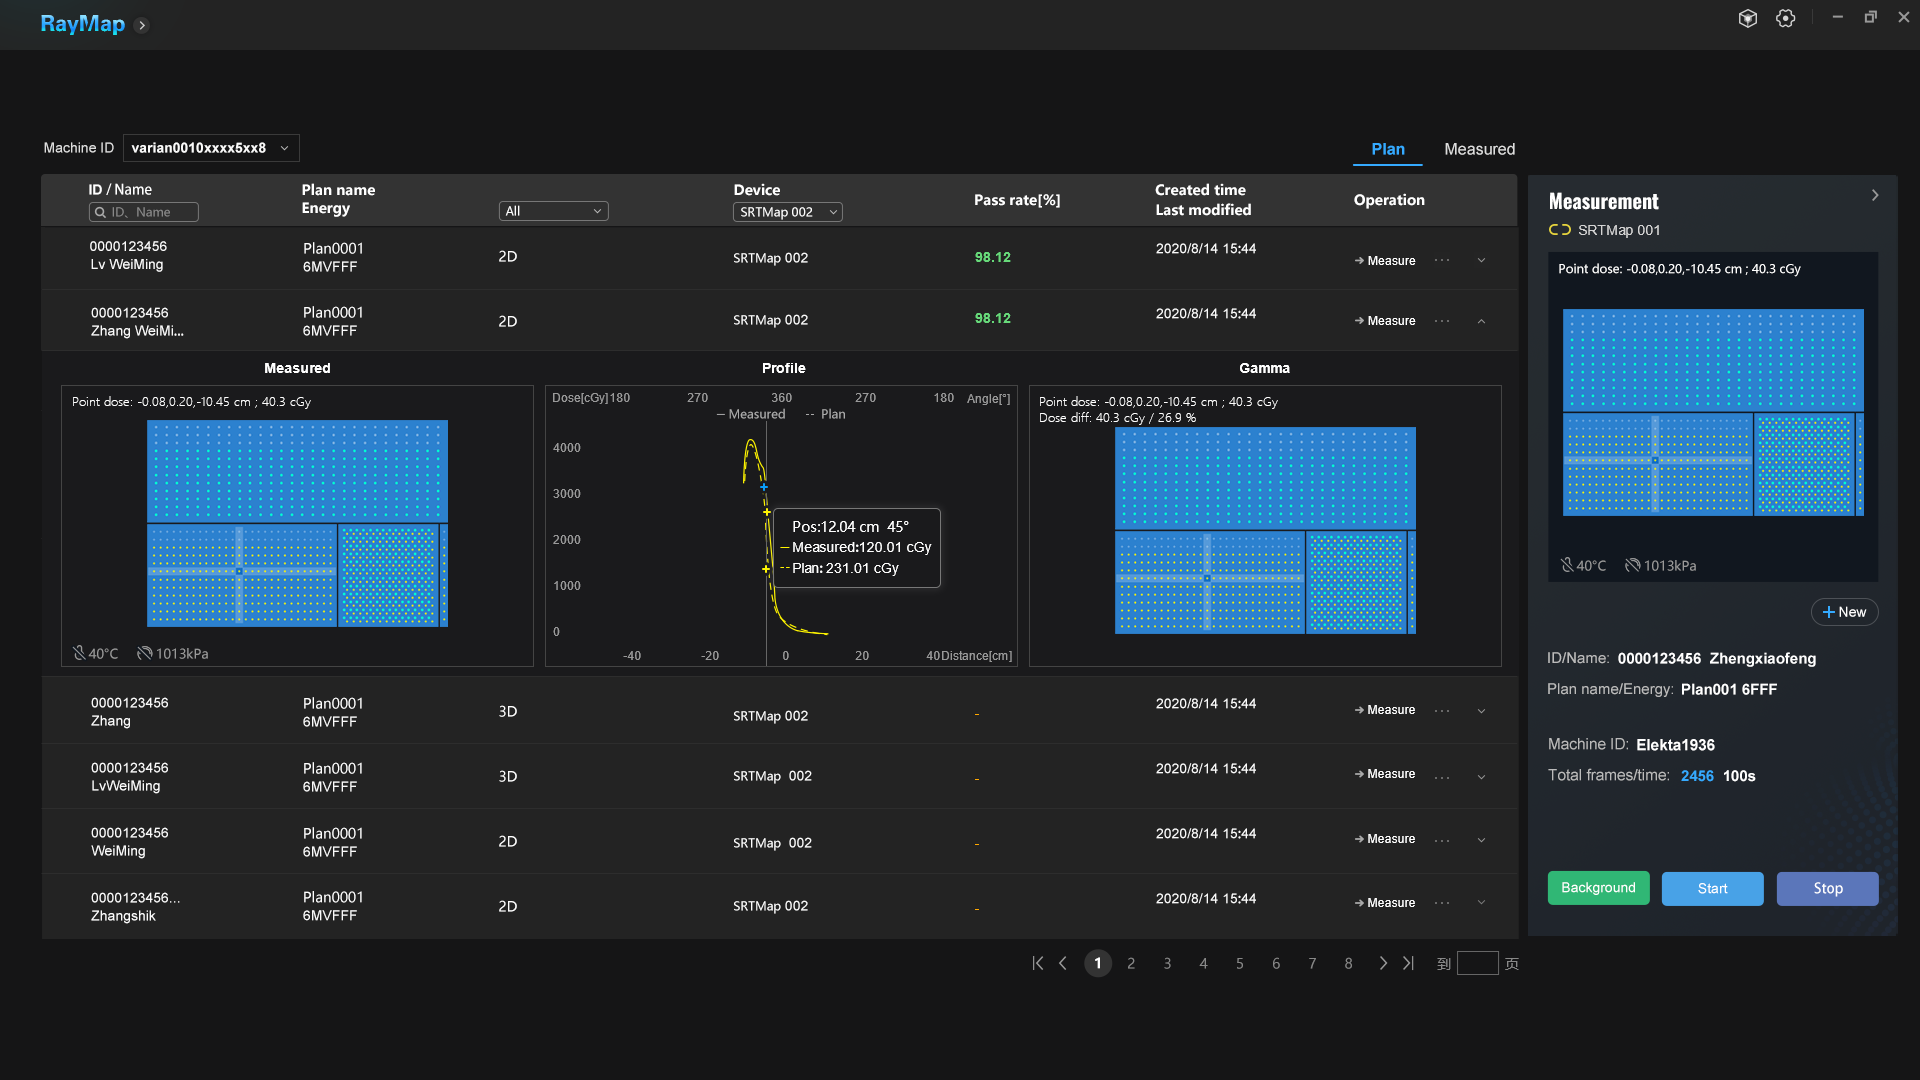Switch to the Measured tab
This screenshot has height=1080, width=1920.
point(1479,149)
